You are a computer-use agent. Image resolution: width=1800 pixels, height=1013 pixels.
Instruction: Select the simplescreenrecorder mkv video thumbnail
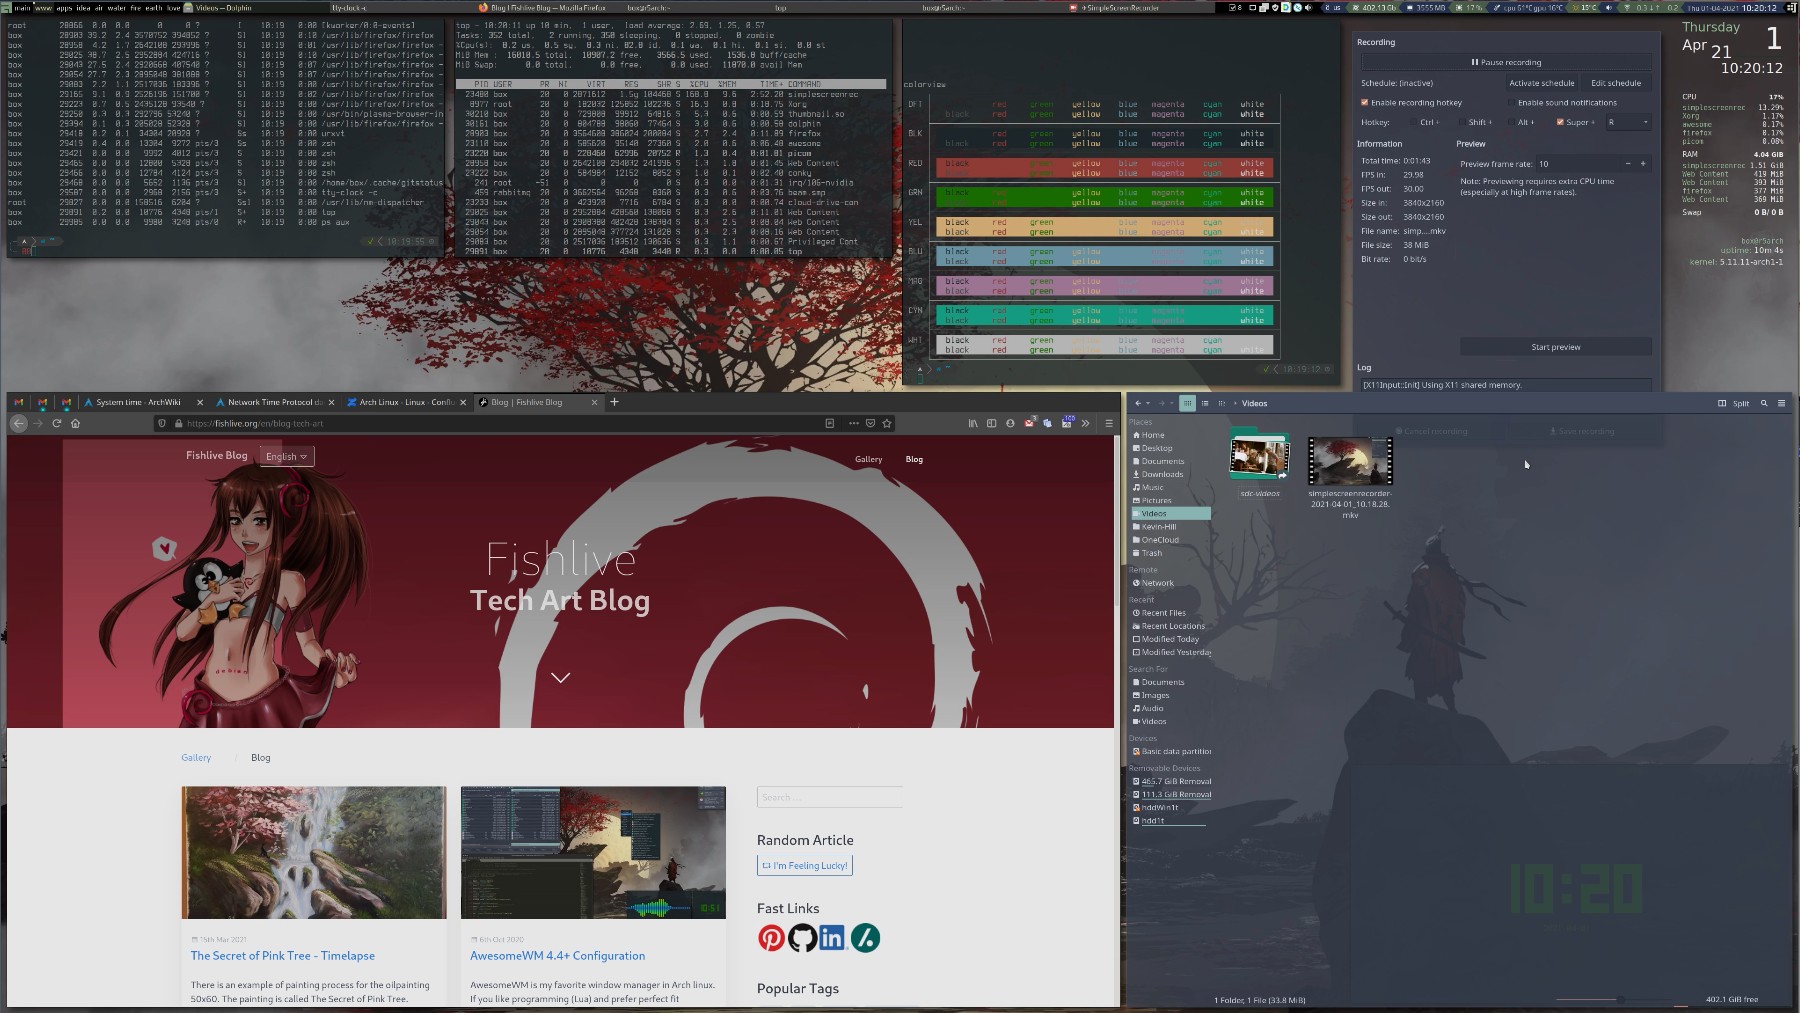click(1350, 461)
